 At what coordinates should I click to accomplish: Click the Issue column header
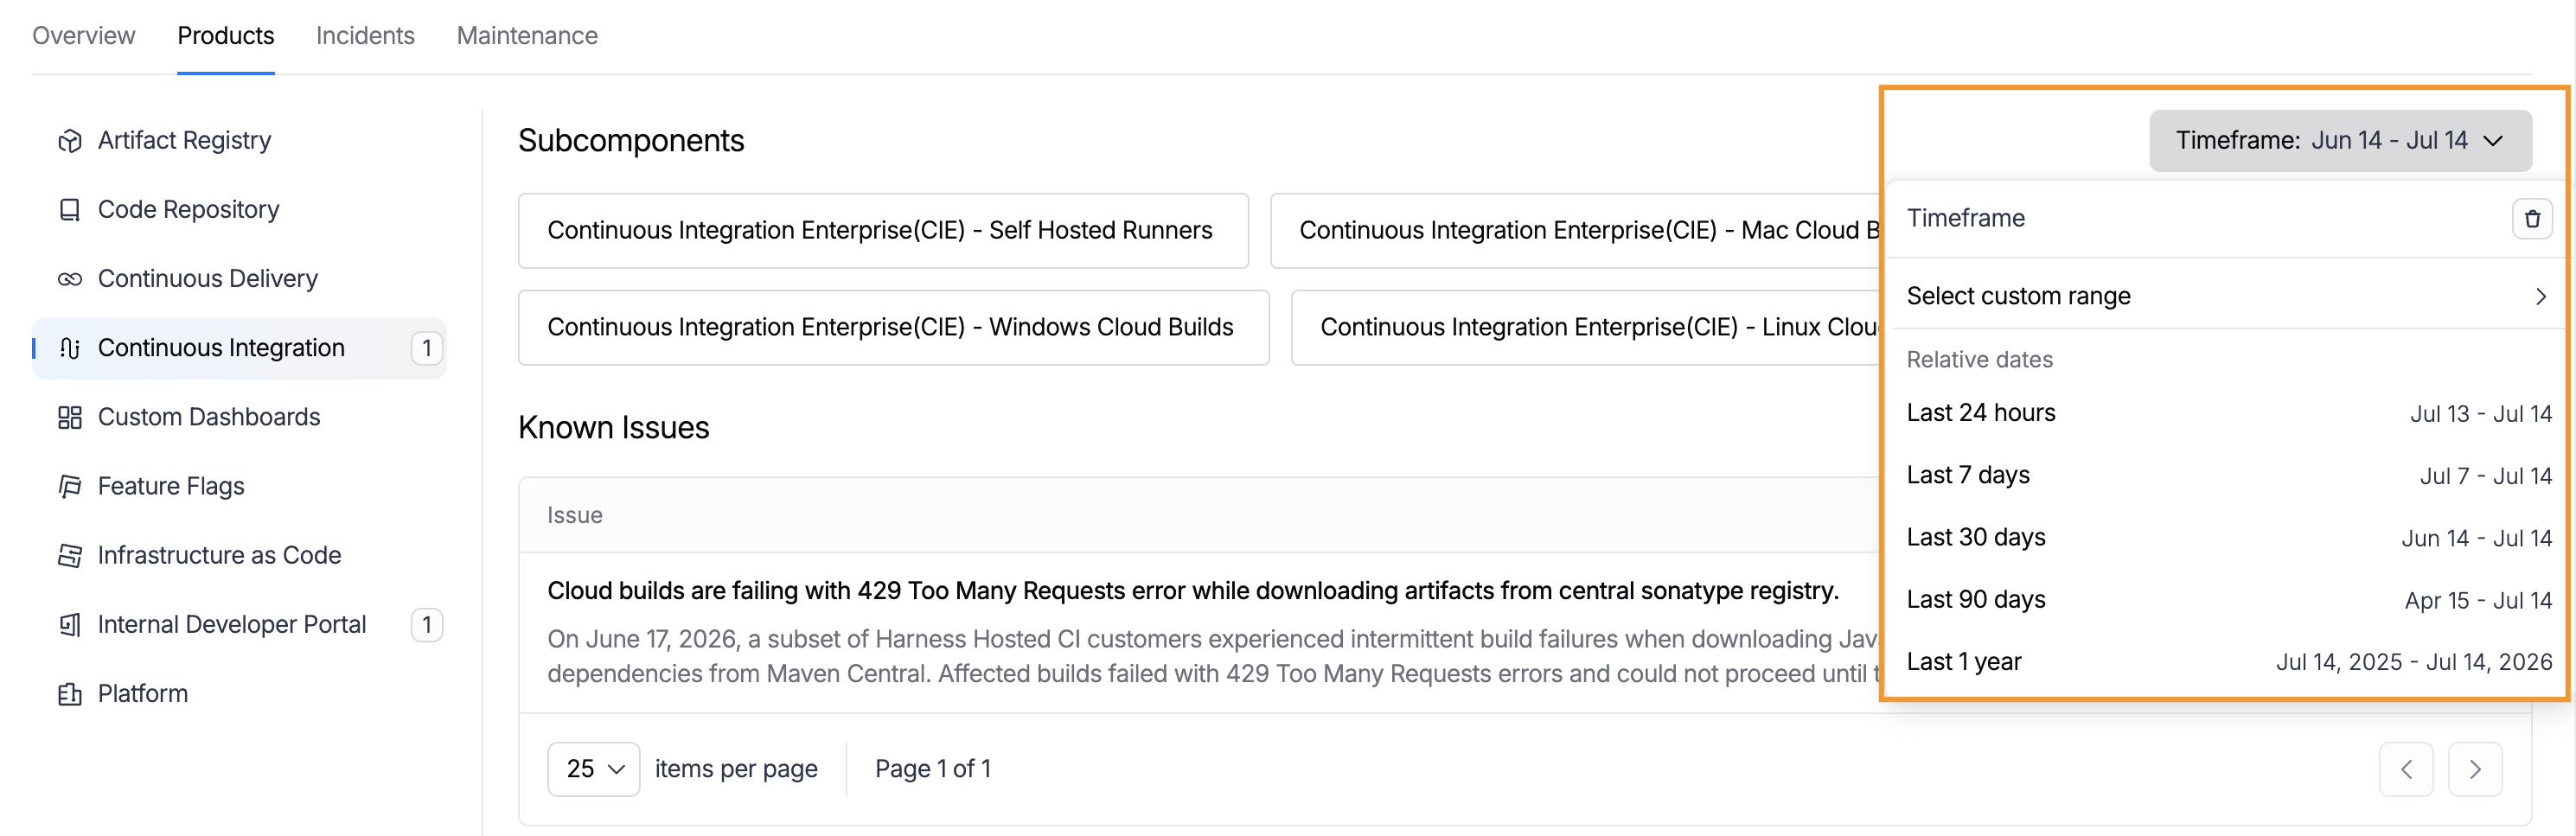click(574, 515)
